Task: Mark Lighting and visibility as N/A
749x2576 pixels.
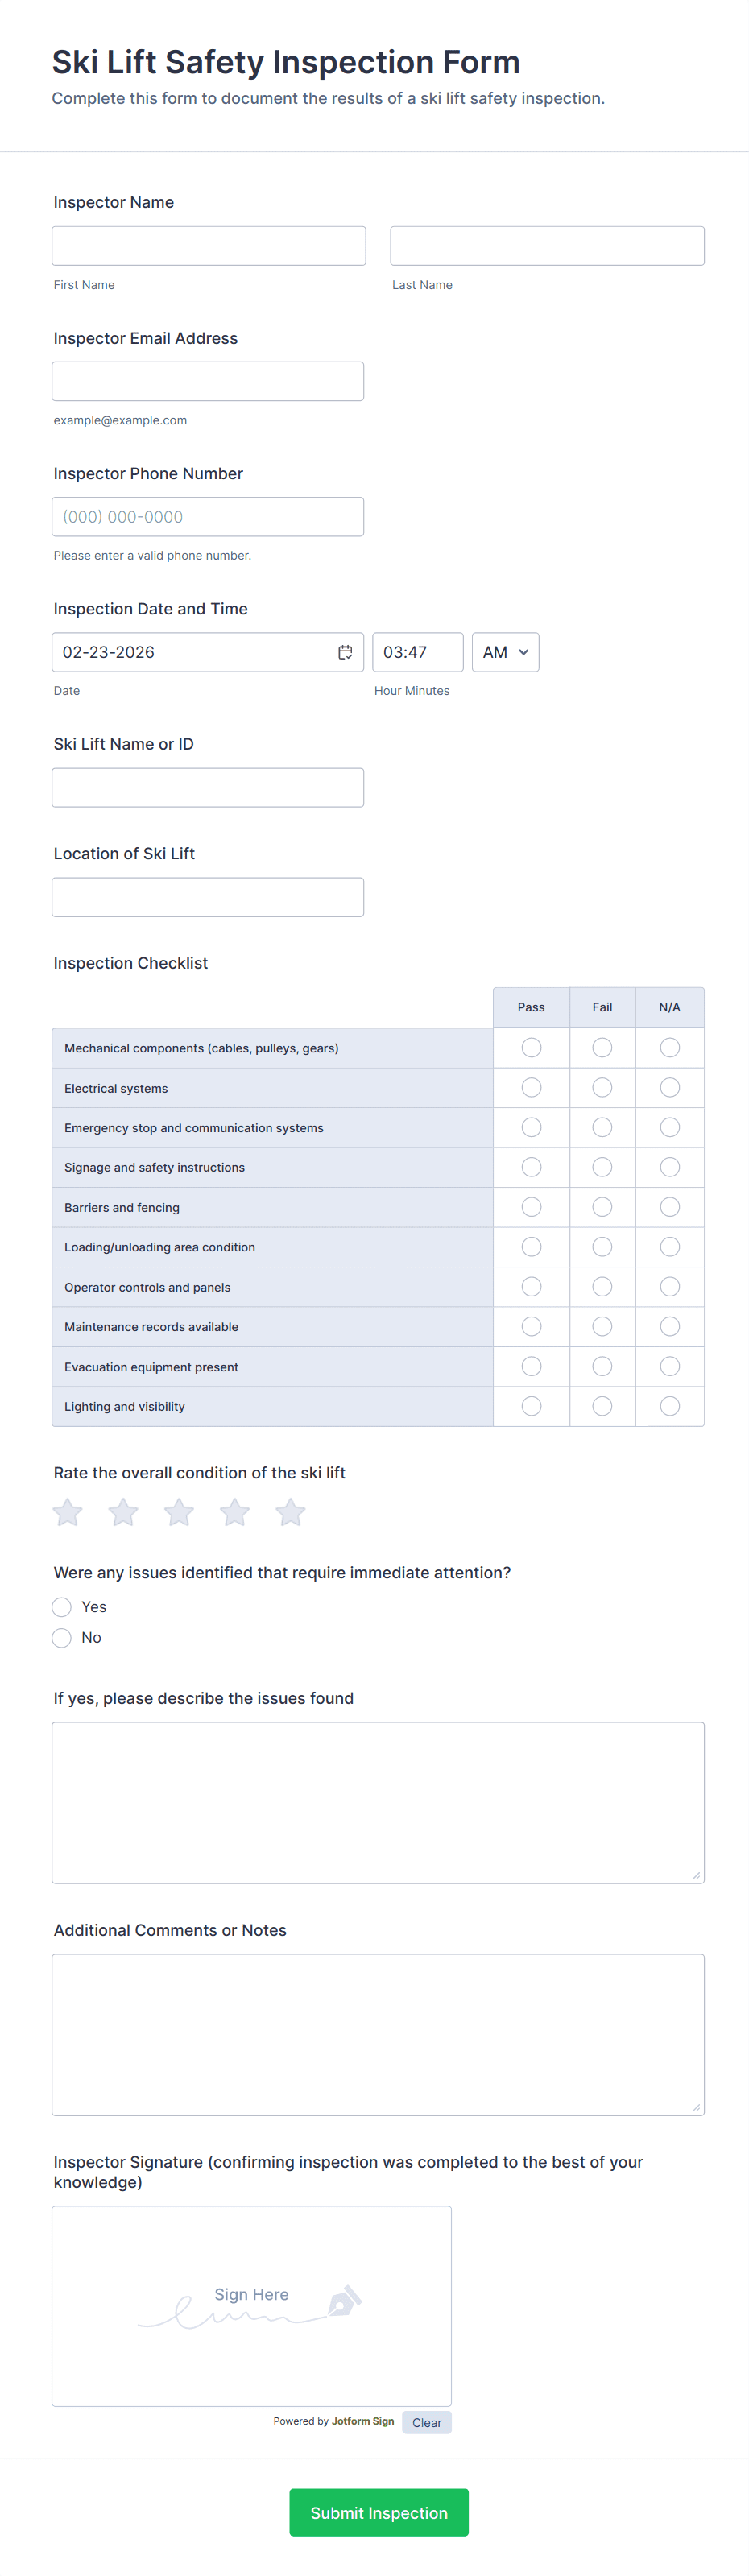Action: coord(670,1406)
